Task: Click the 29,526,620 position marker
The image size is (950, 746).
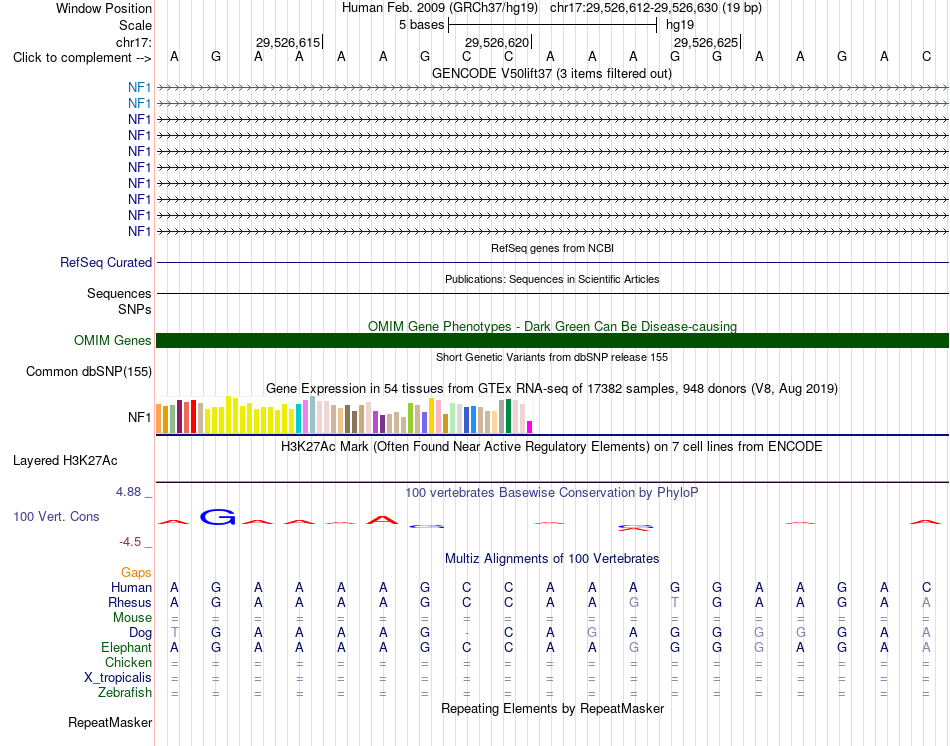Action: [497, 42]
